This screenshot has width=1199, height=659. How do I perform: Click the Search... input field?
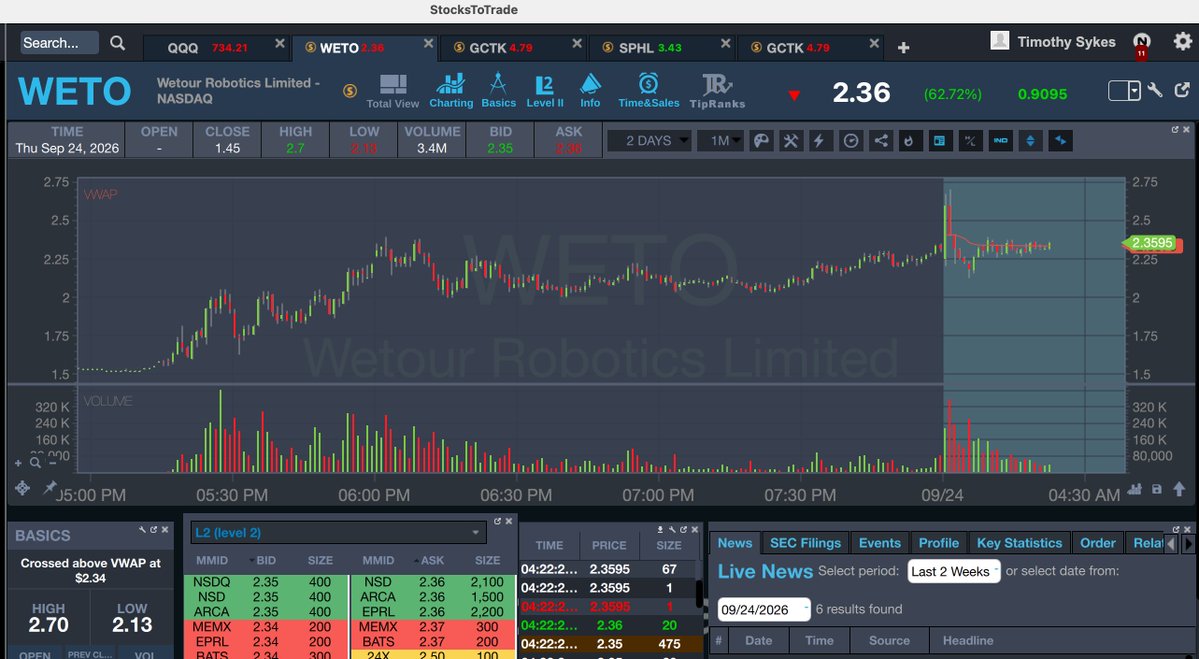[x=60, y=43]
